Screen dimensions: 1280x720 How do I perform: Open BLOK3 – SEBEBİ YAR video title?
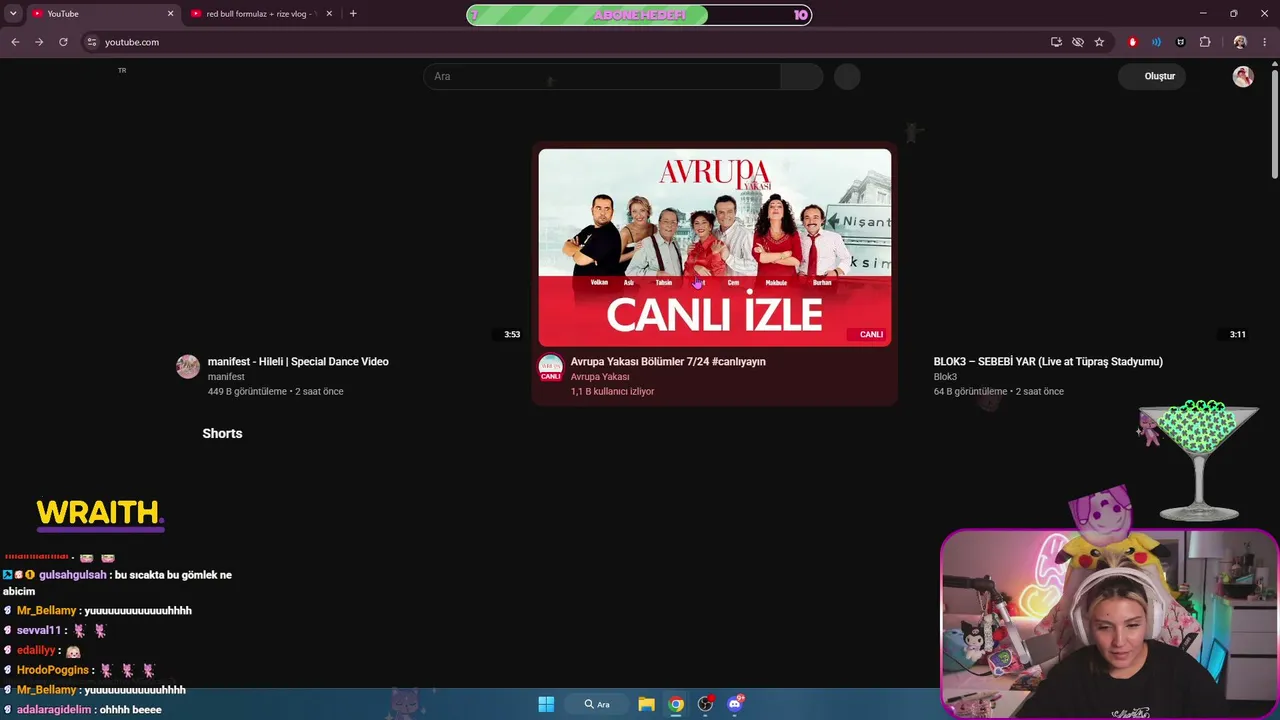[x=1048, y=362]
